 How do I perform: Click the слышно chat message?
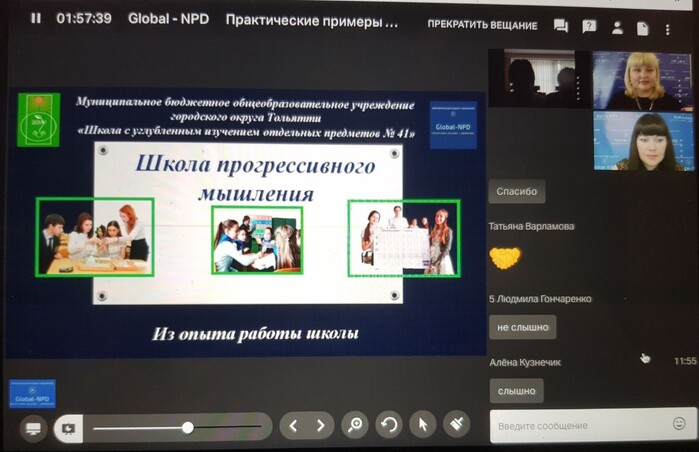[x=516, y=391]
